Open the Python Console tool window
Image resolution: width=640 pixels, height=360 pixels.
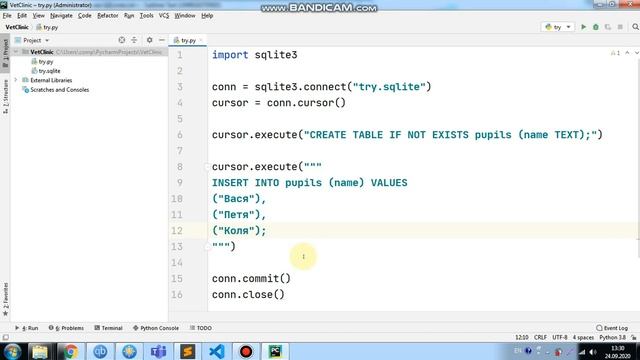pyautogui.click(x=156, y=328)
